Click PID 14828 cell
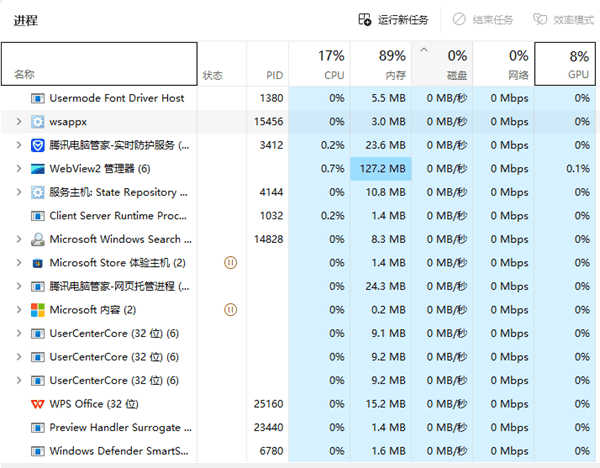This screenshot has width=600, height=468. pos(269,239)
